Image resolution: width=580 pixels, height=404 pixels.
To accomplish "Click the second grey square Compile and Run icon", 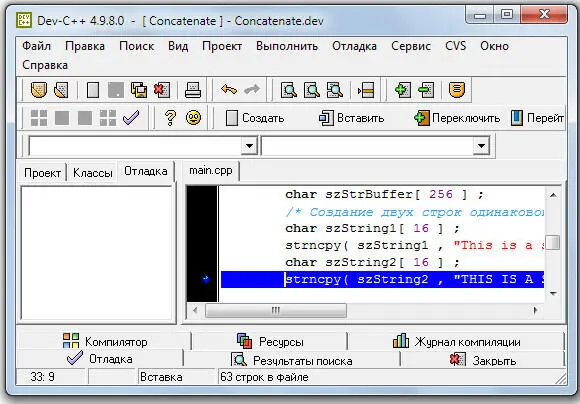I will point(85,118).
